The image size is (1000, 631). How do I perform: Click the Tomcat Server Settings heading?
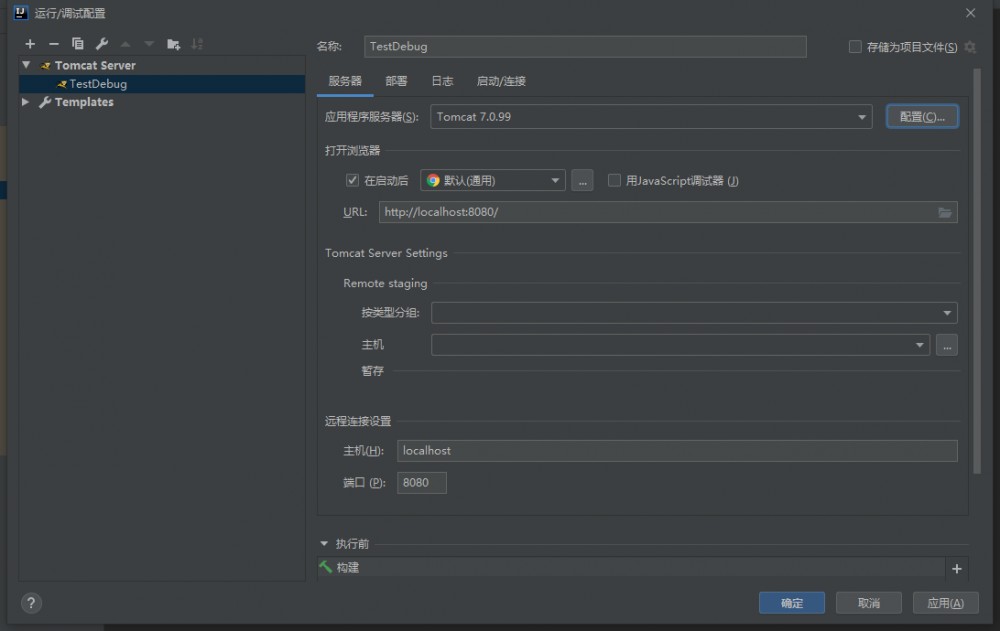(386, 253)
